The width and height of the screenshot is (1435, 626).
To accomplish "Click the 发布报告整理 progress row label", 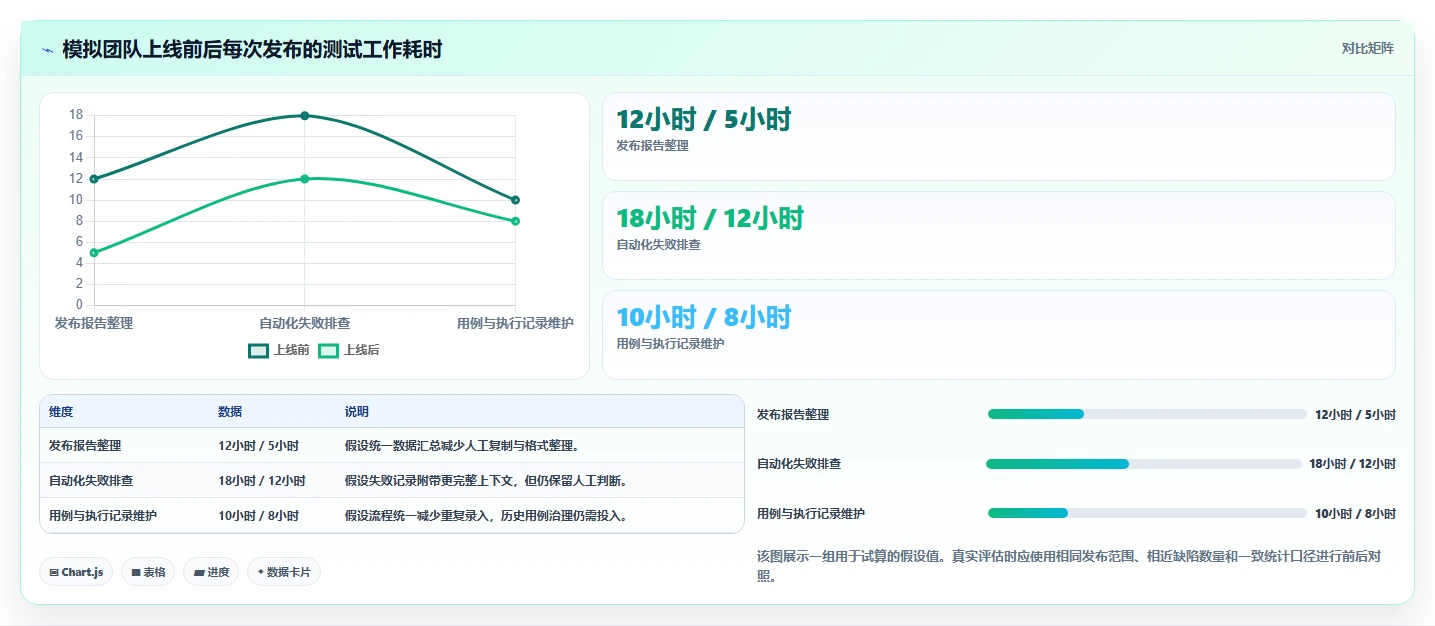I will click(793, 414).
